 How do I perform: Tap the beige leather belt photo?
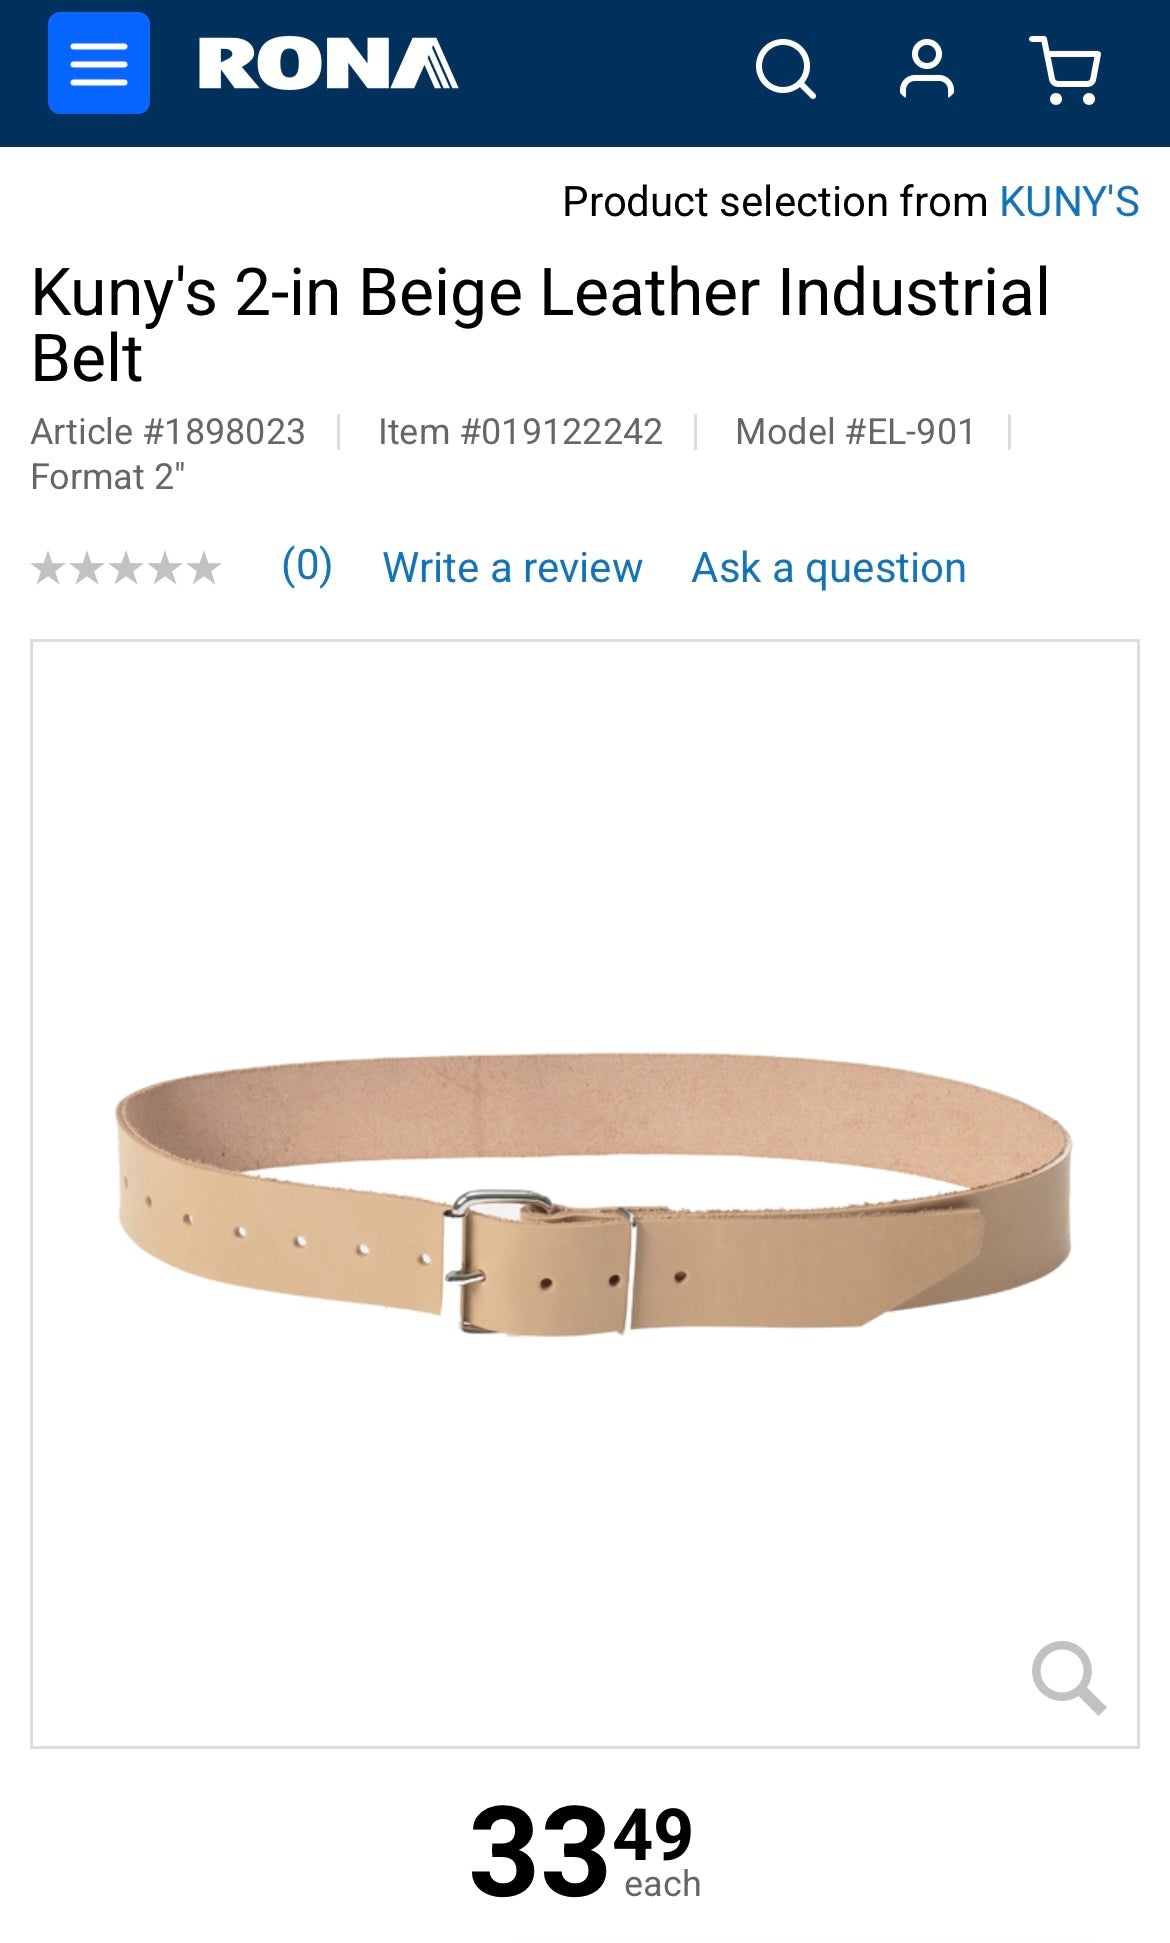click(594, 1194)
